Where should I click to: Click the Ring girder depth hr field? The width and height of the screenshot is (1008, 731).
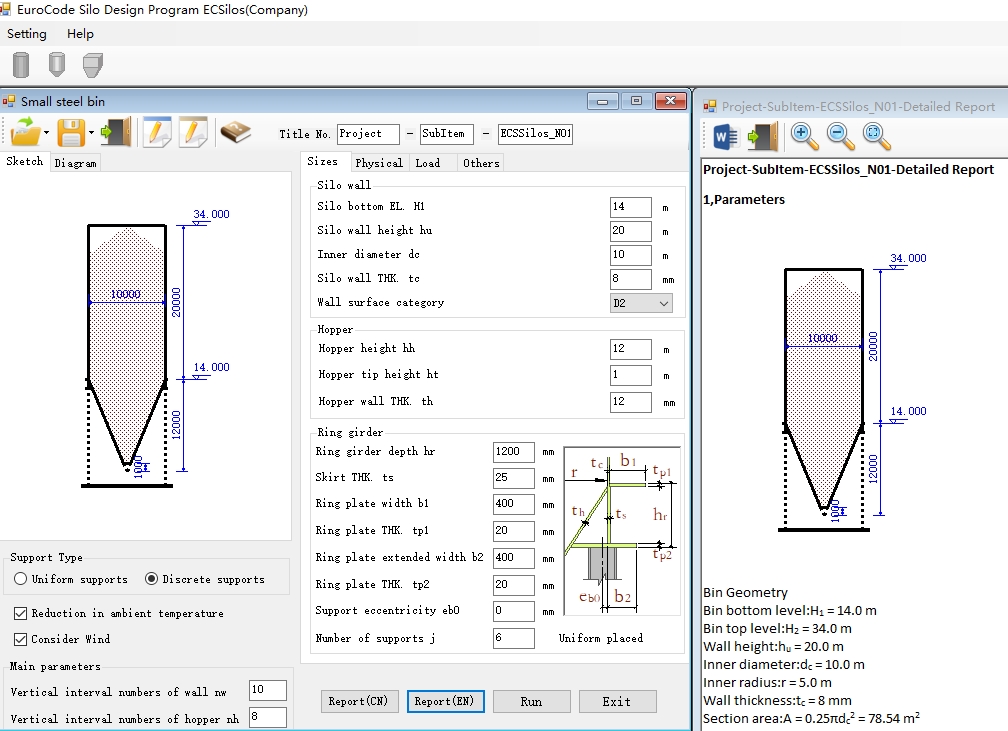click(514, 452)
